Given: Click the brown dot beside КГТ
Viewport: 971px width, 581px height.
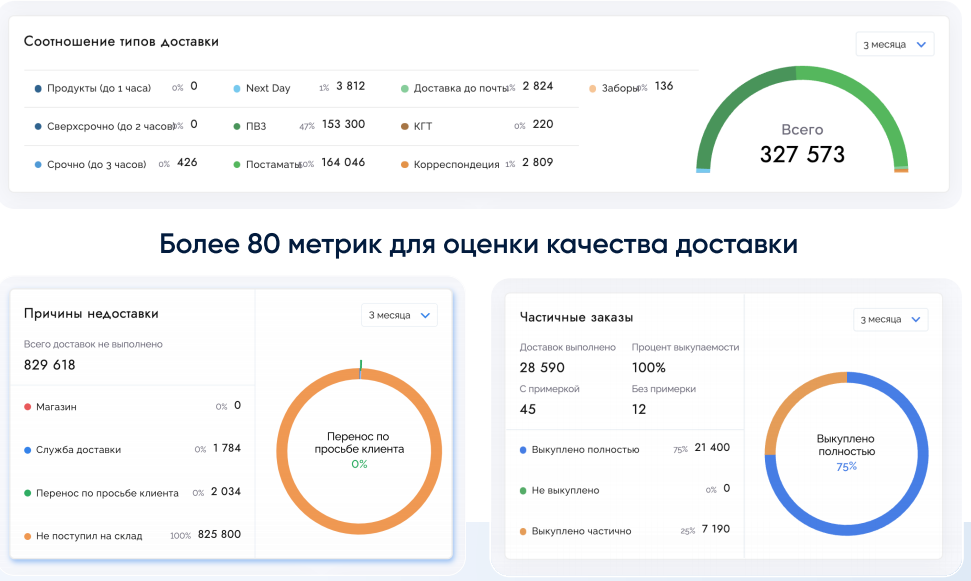Looking at the screenshot, I should click(x=405, y=127).
